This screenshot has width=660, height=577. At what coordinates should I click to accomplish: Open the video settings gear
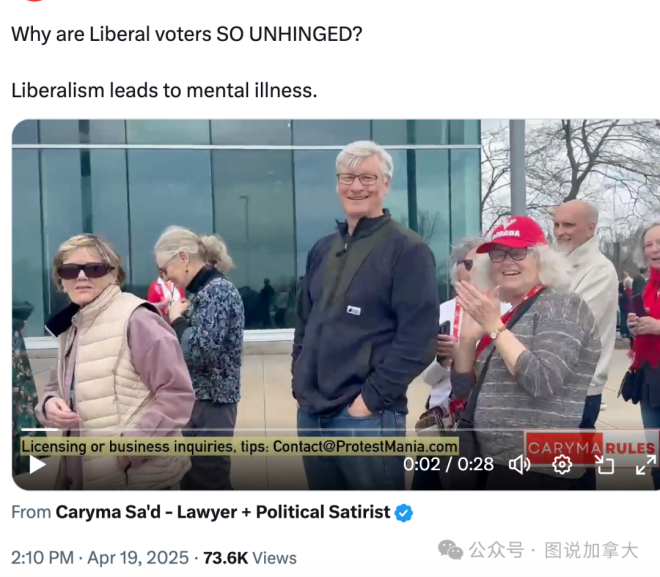(x=562, y=465)
